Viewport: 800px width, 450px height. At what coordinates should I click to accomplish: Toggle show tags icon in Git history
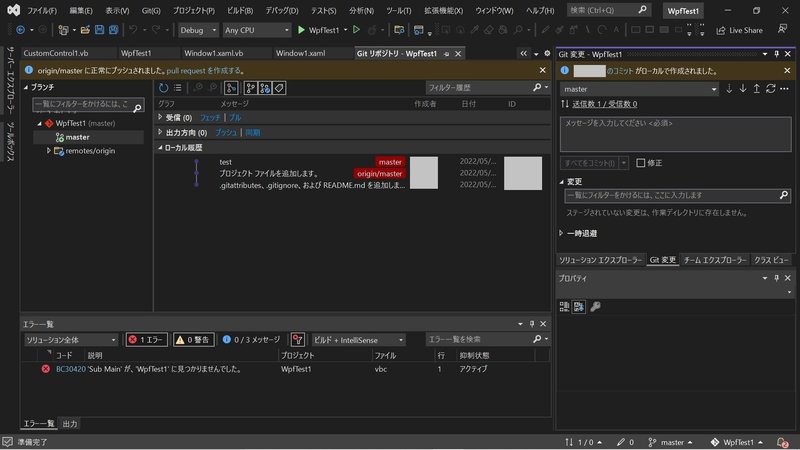[x=279, y=88]
